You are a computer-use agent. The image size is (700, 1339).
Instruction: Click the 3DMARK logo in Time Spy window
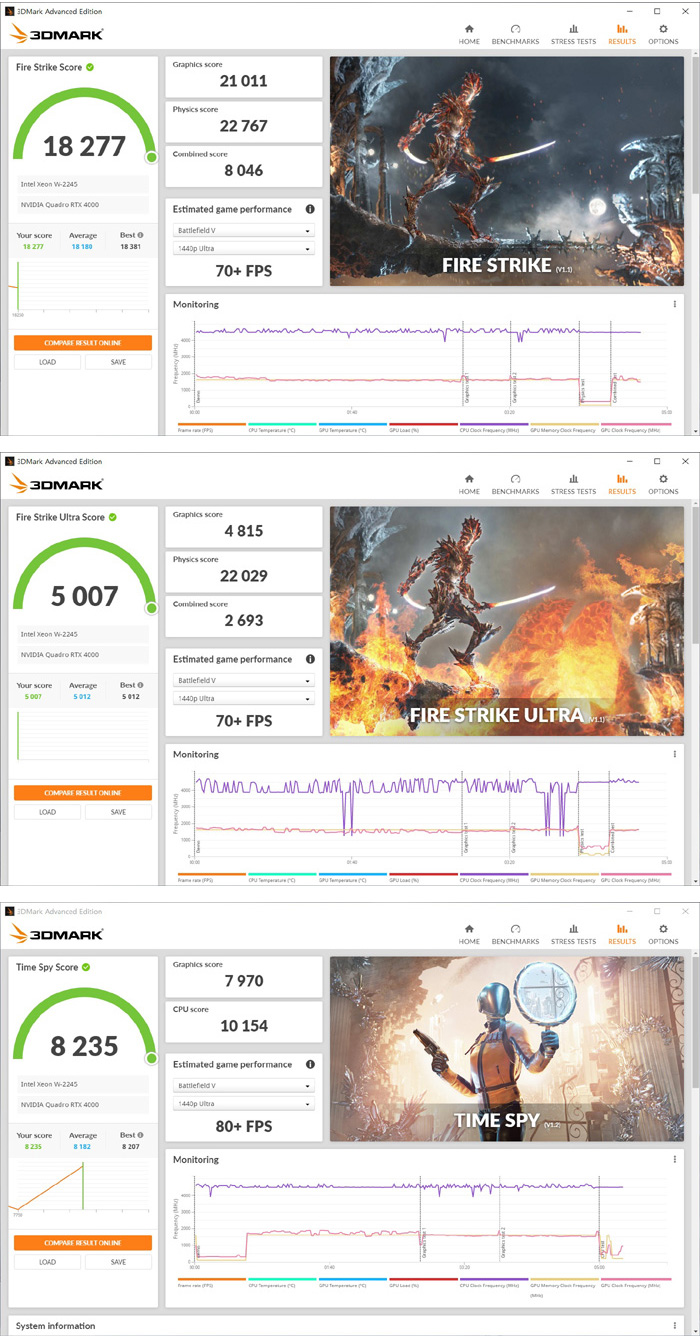pyautogui.click(x=56, y=935)
